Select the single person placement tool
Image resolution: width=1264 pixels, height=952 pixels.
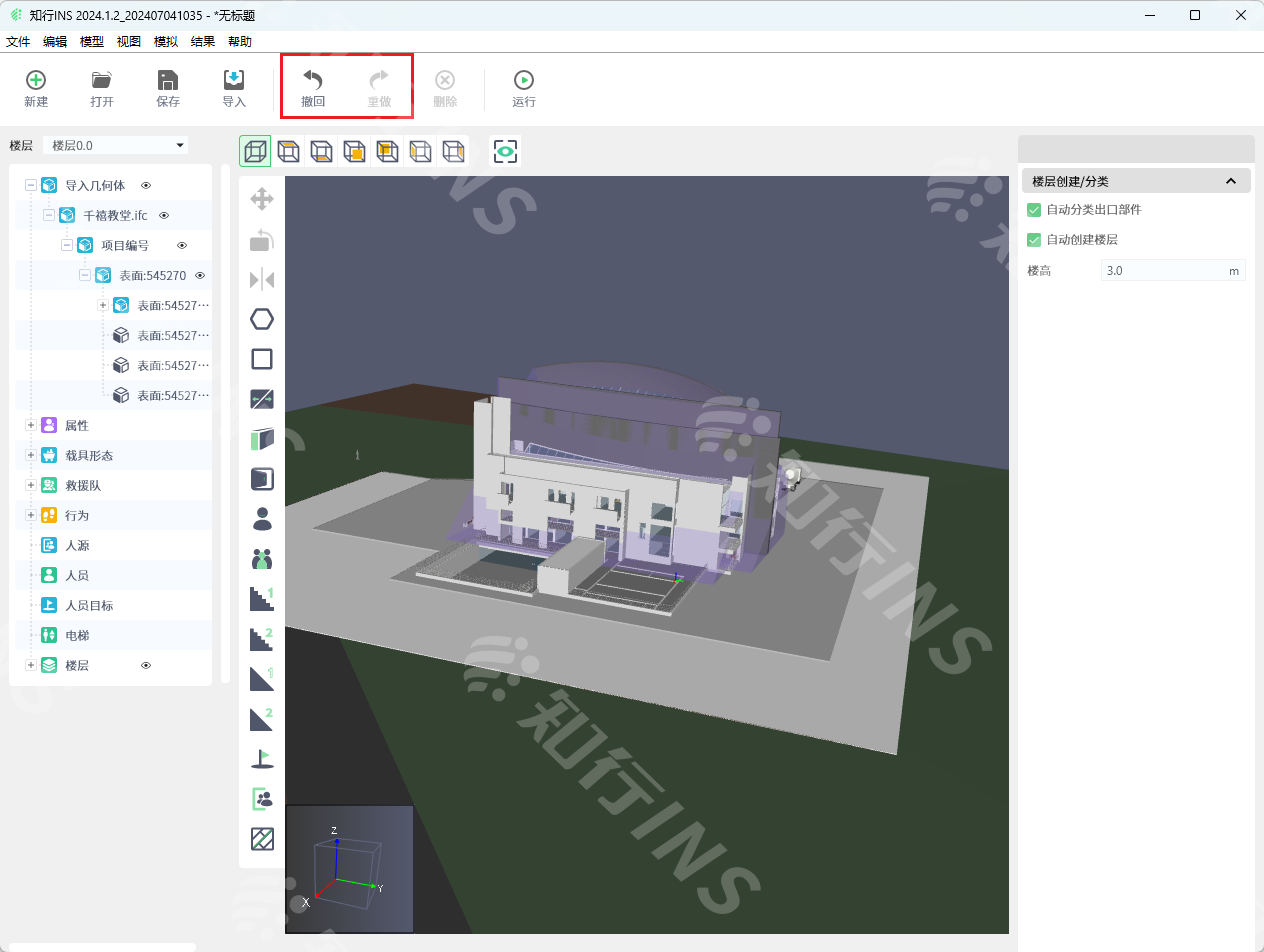[x=262, y=519]
